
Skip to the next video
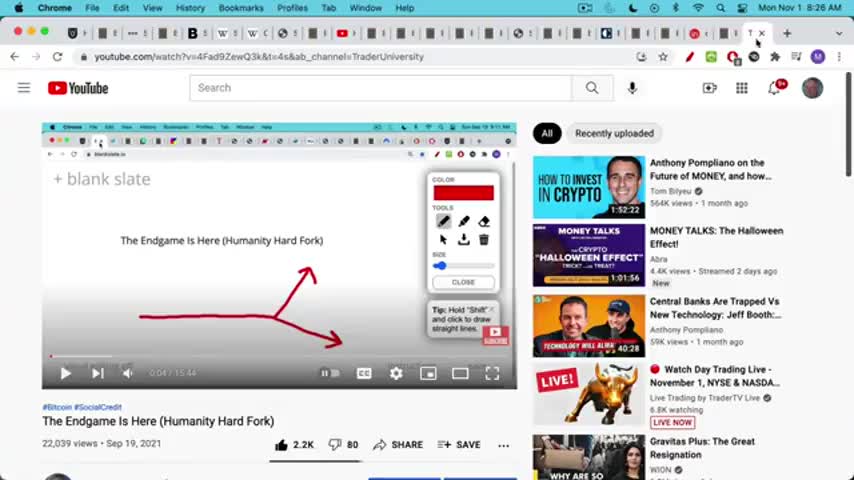point(97,373)
